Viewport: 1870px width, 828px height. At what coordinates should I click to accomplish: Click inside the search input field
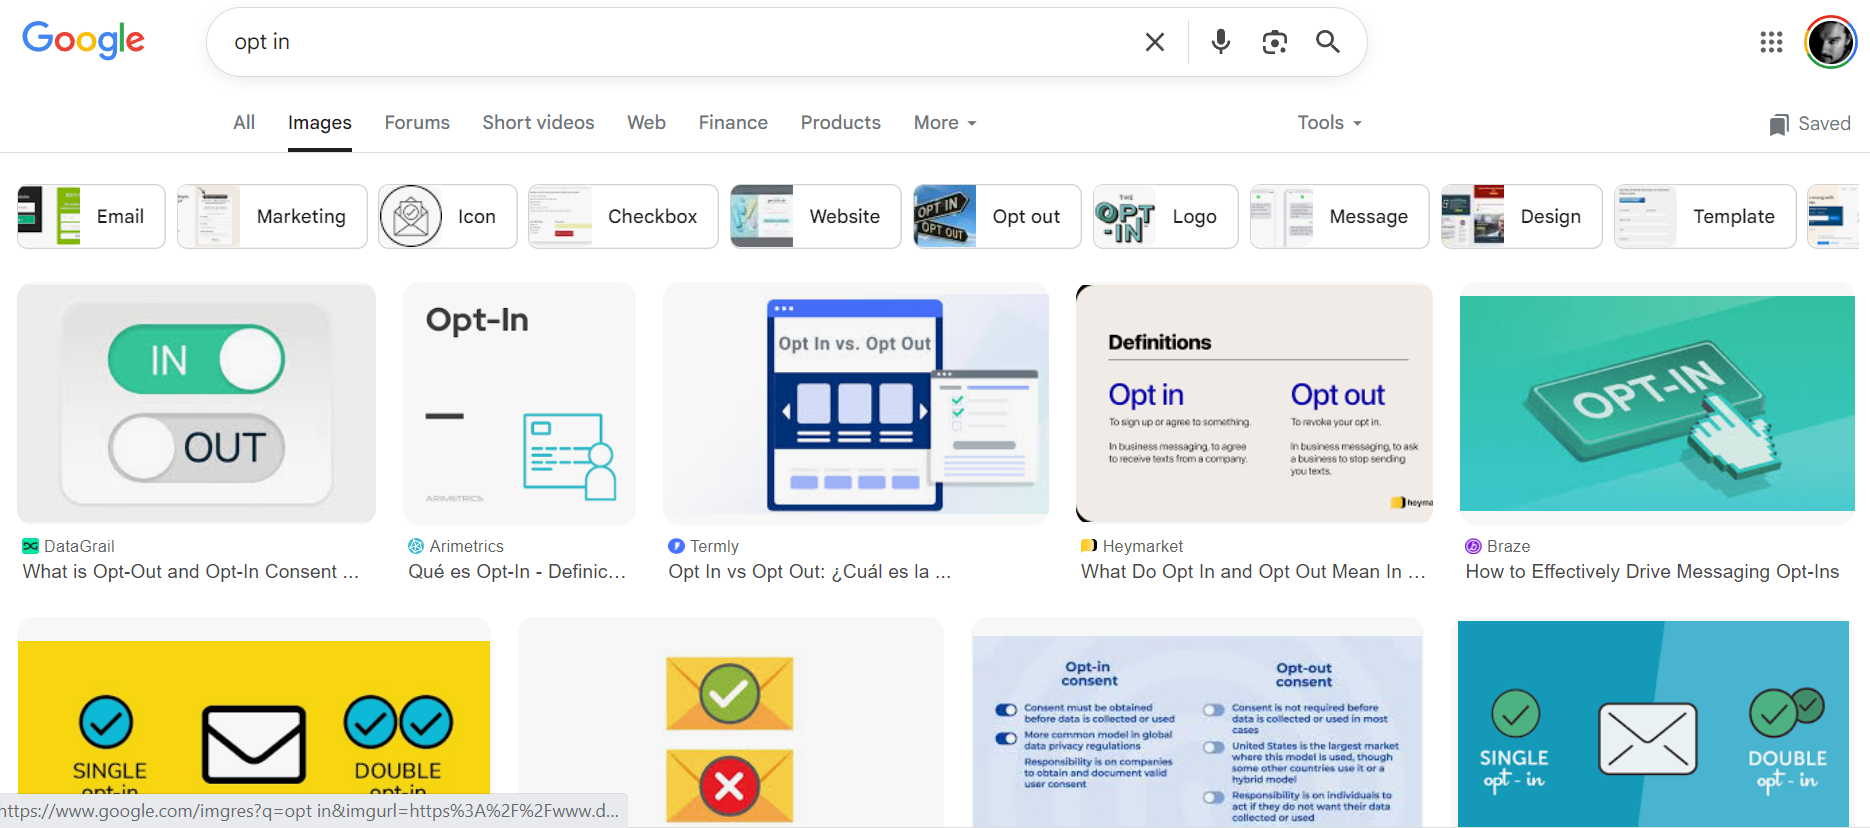[x=680, y=42]
